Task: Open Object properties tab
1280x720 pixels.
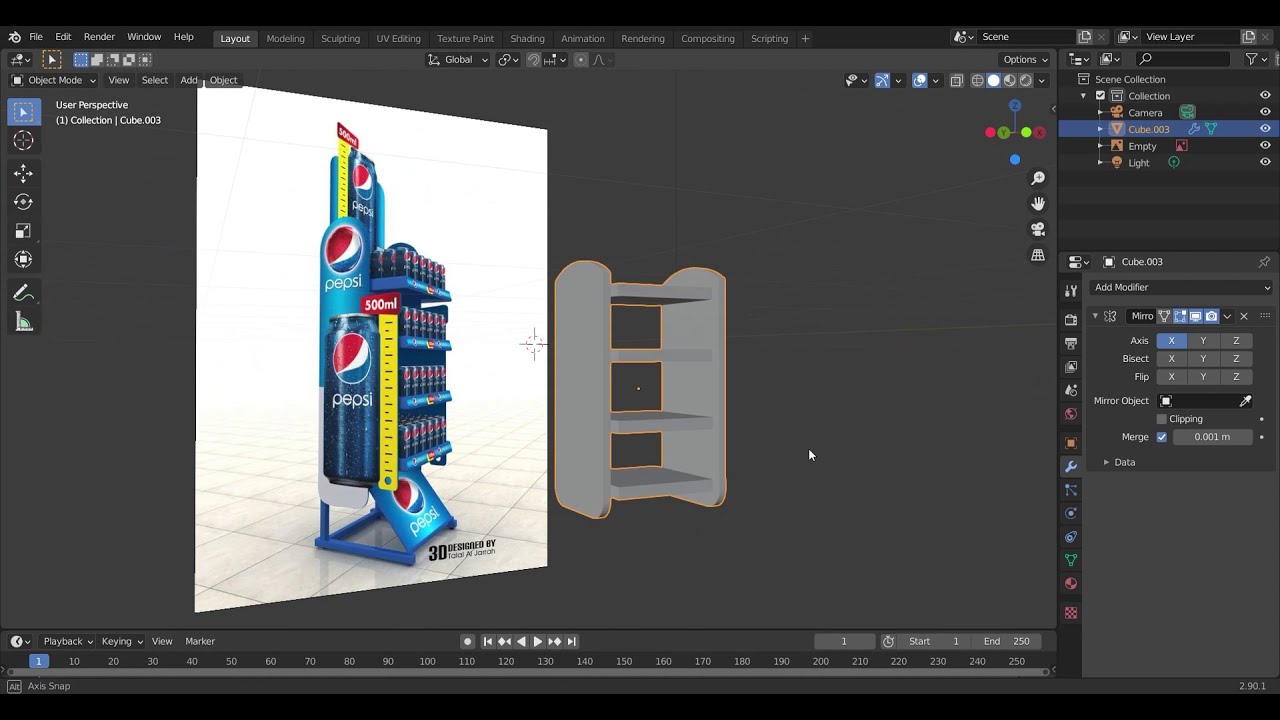Action: (x=1071, y=443)
